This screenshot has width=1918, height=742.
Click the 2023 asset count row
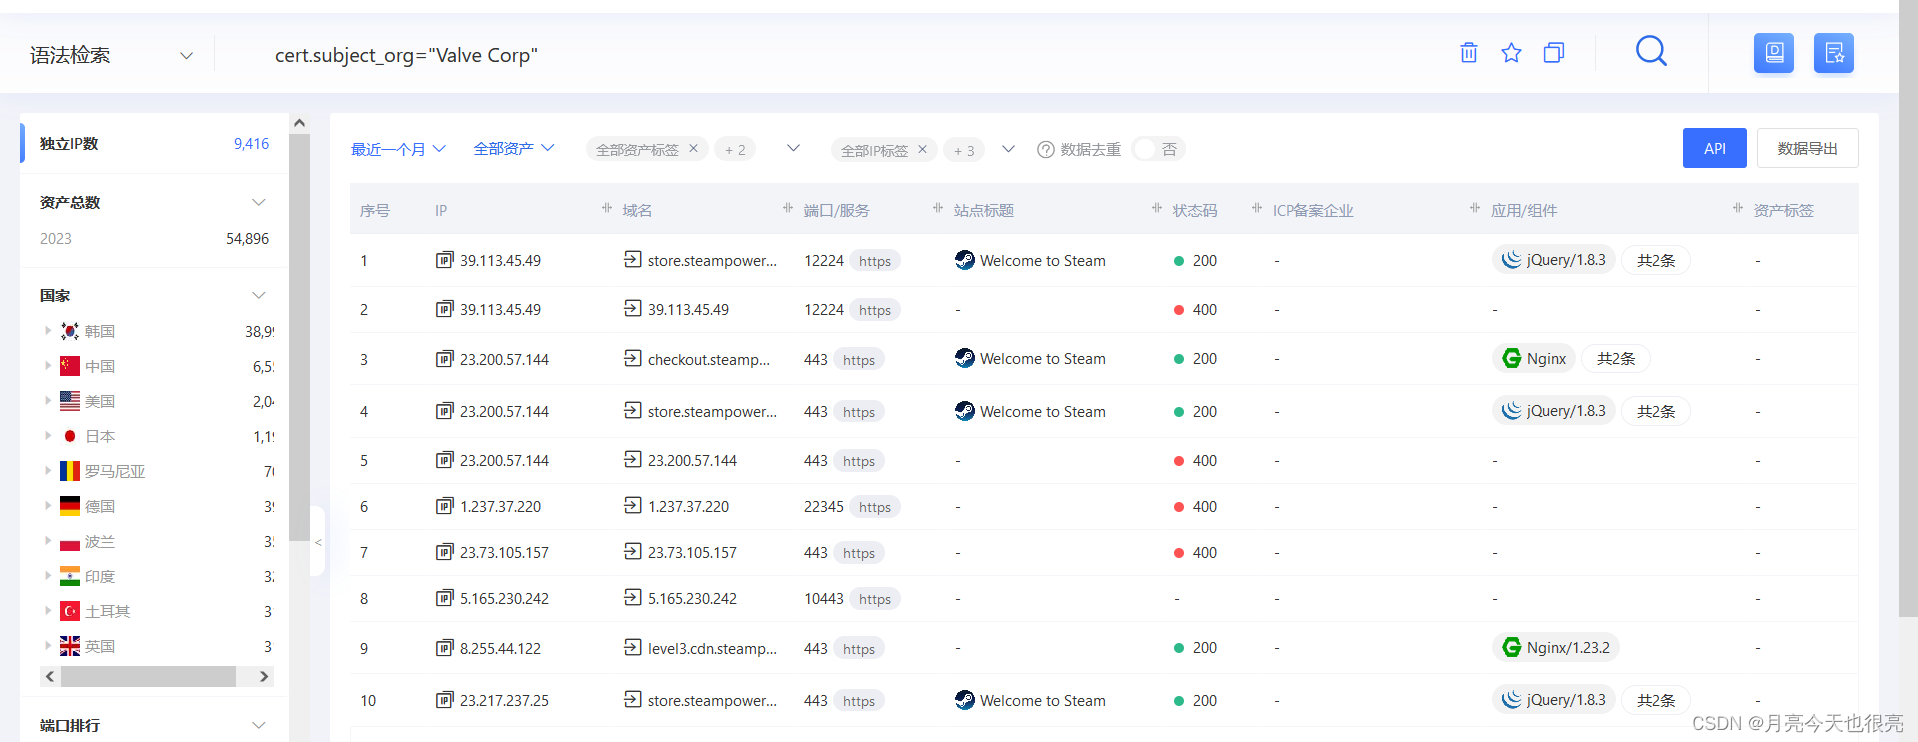click(154, 238)
